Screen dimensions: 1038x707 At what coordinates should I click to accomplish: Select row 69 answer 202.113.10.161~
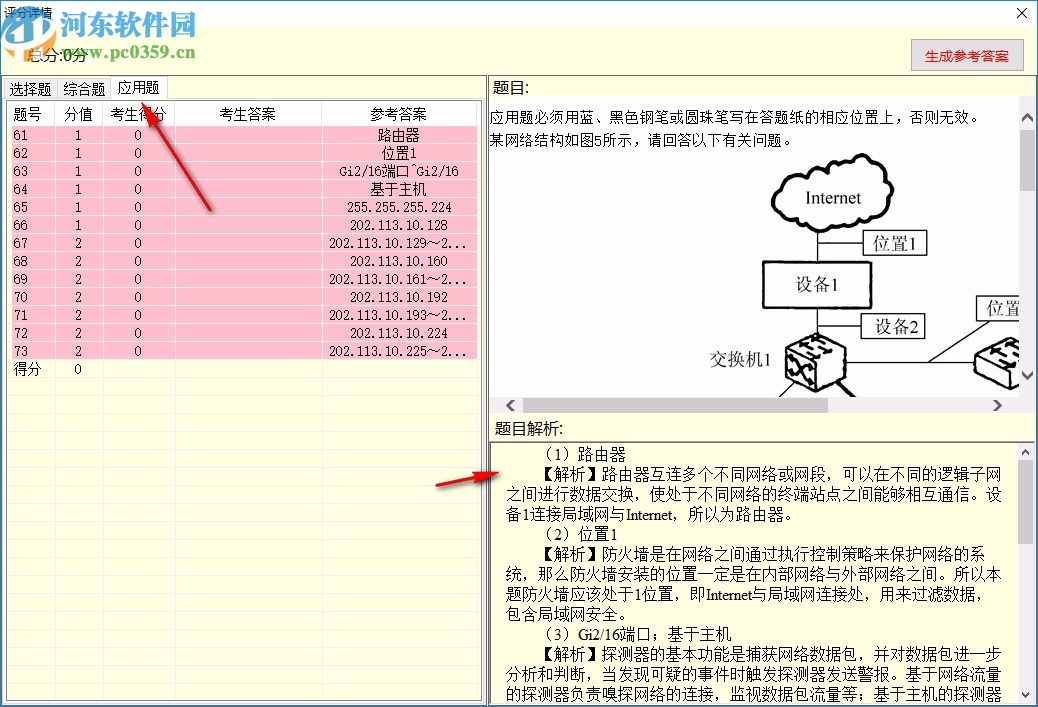pyautogui.click(x=244, y=279)
